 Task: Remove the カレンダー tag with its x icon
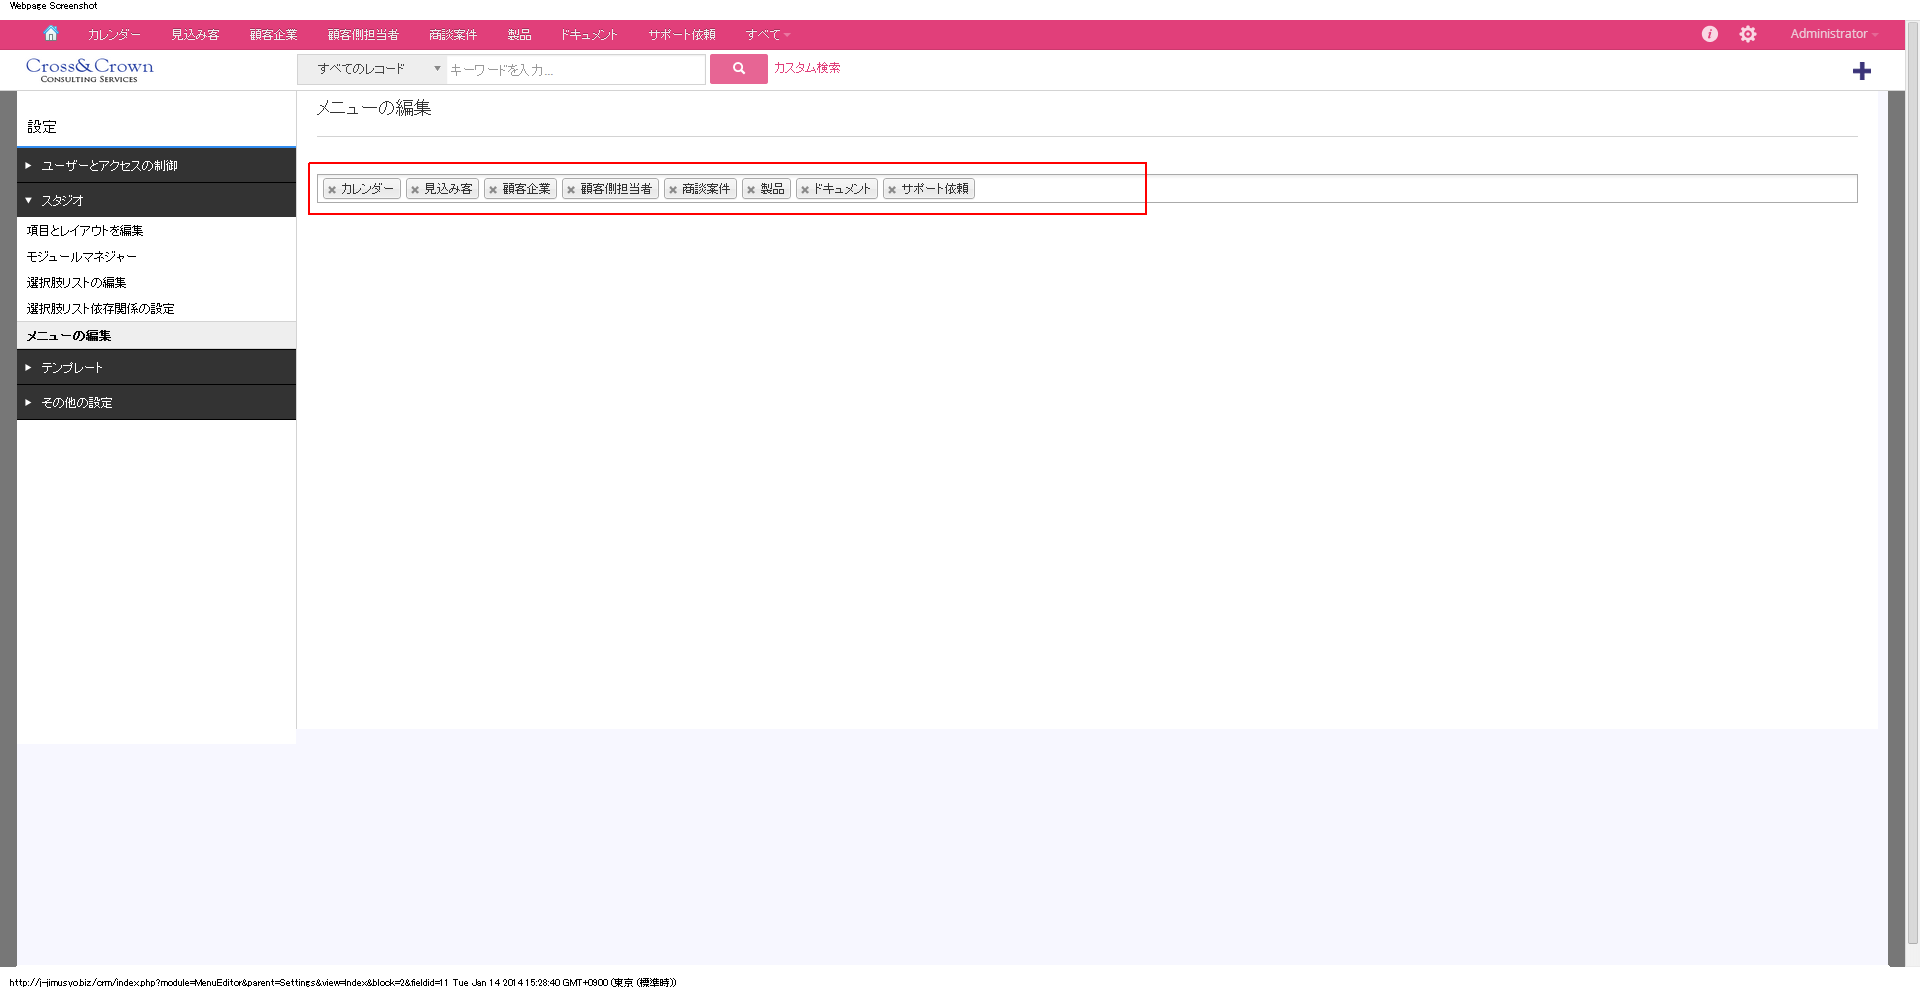(332, 188)
